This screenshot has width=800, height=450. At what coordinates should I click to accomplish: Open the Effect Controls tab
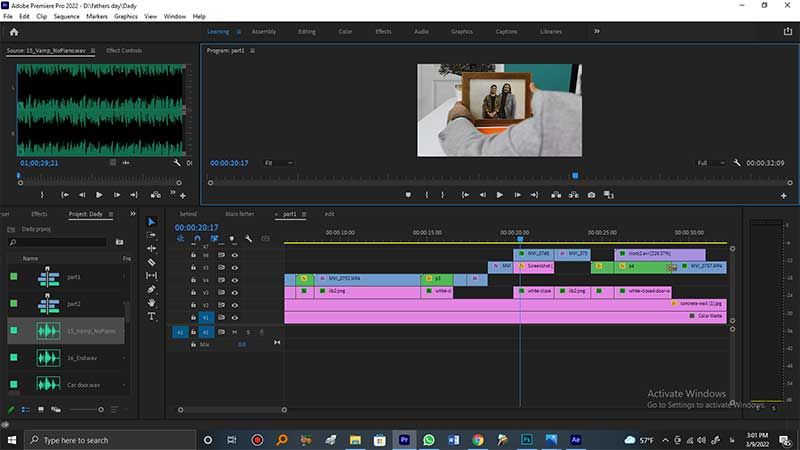[x=124, y=51]
